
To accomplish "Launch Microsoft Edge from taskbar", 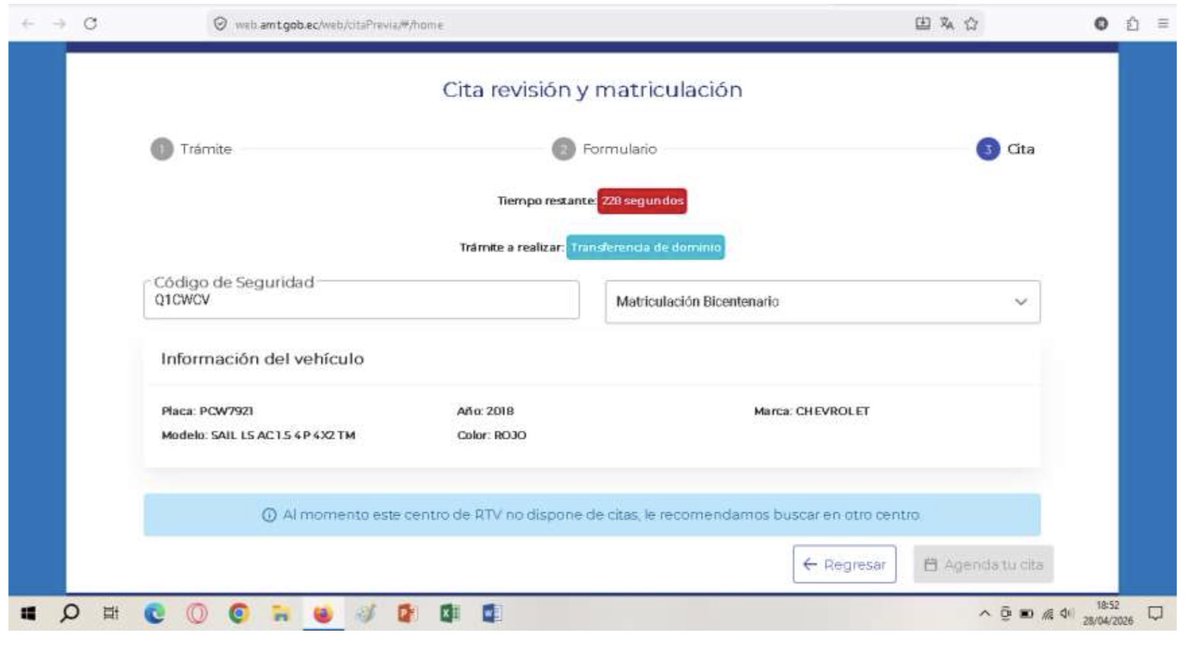I will (x=154, y=613).
